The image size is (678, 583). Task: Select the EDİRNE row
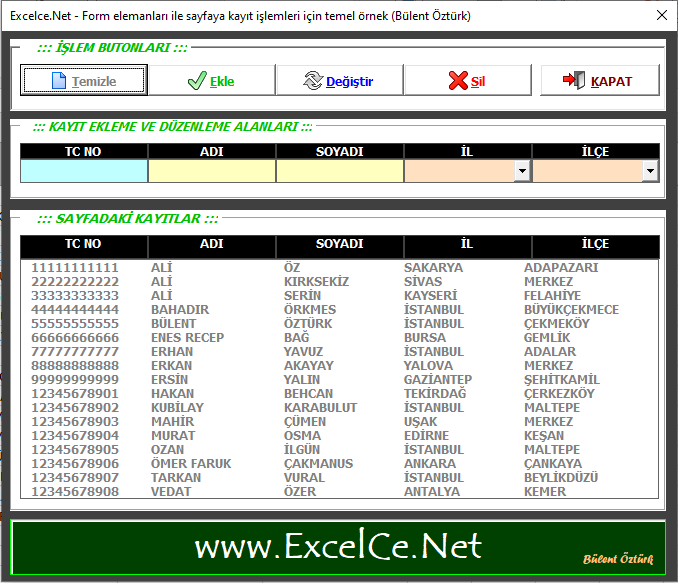(x=339, y=436)
